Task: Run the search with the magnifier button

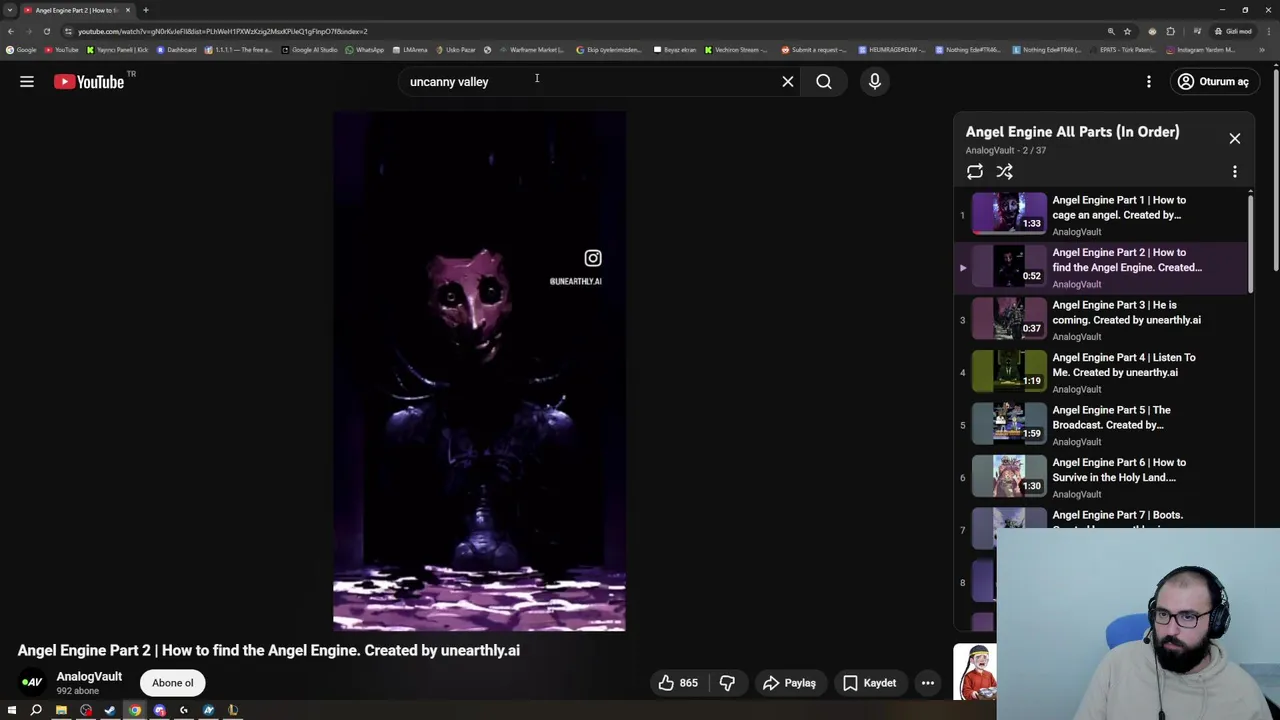Action: pos(824,82)
